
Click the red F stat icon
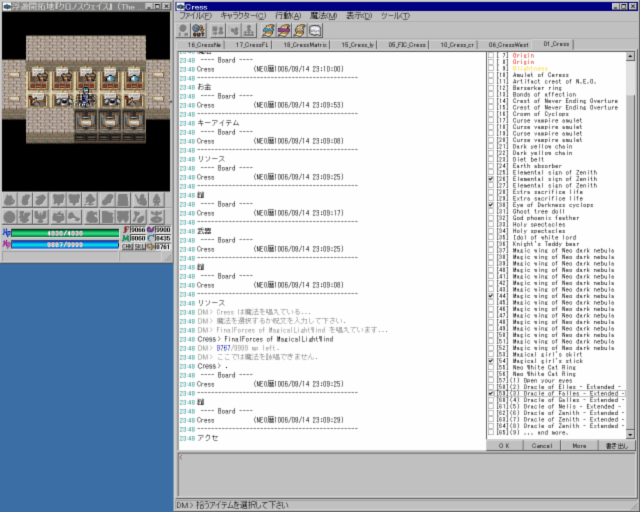point(126,230)
